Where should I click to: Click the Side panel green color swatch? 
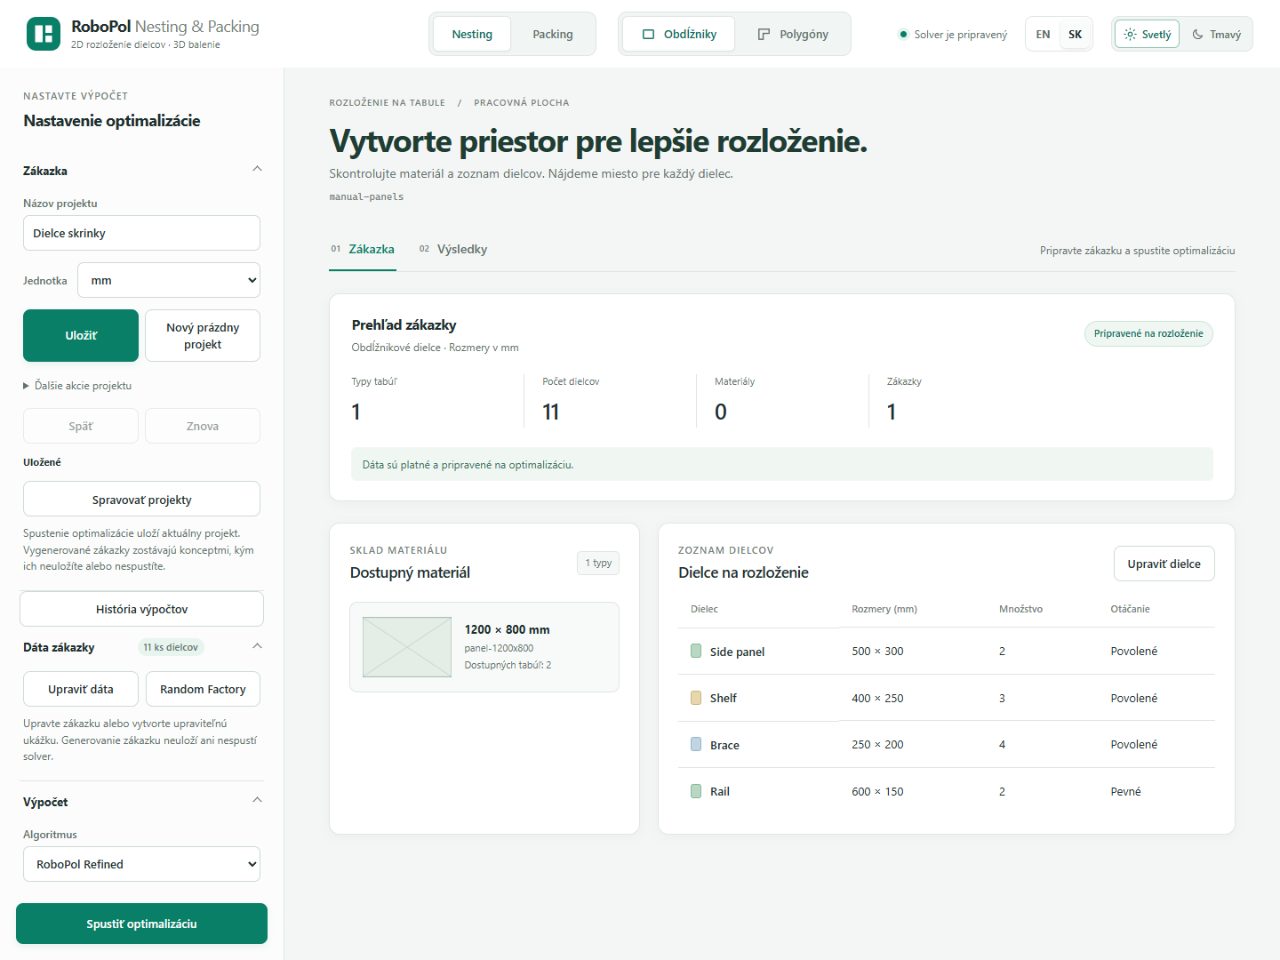click(696, 651)
